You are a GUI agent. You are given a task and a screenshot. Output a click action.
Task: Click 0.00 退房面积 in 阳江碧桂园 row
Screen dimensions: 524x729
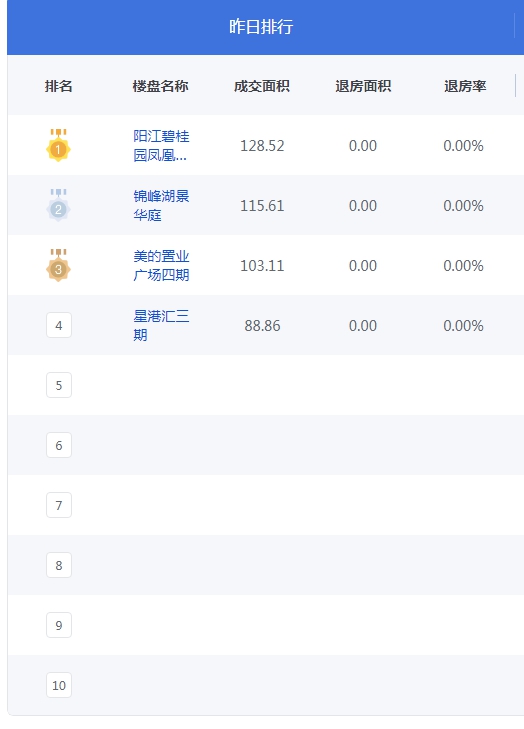click(363, 146)
